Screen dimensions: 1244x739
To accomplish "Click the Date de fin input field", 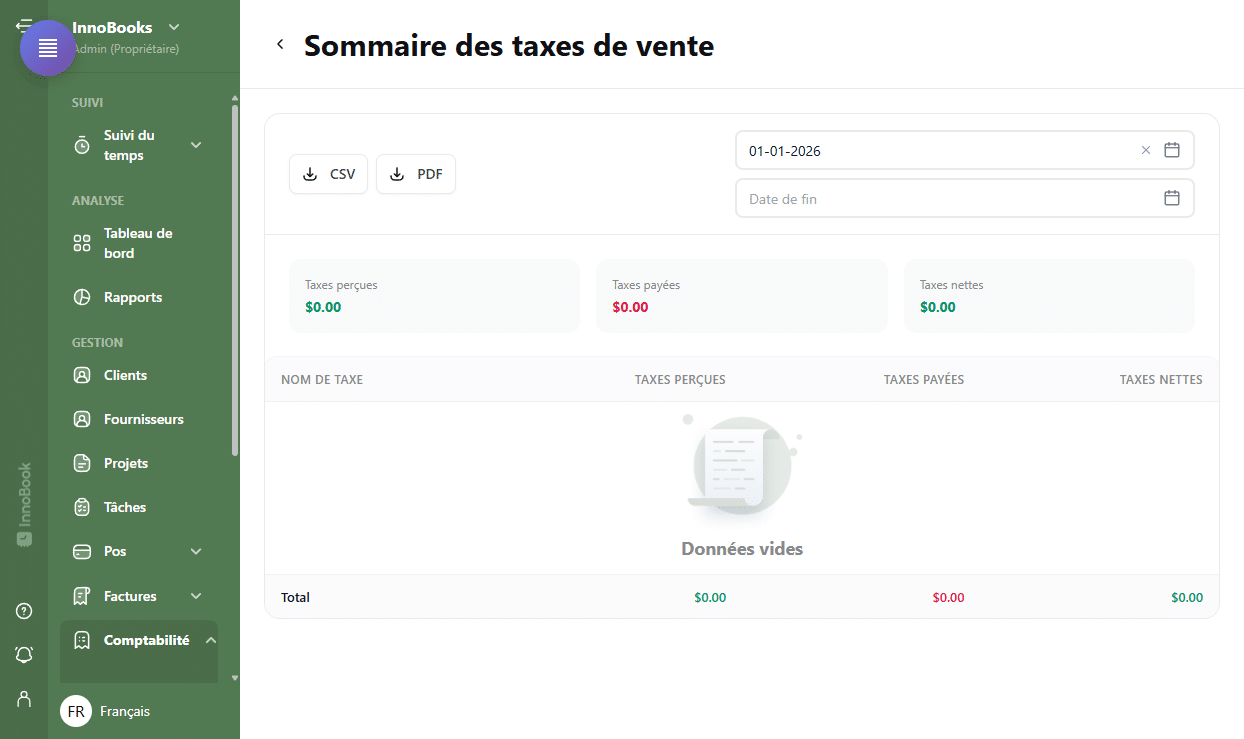I will 964,198.
